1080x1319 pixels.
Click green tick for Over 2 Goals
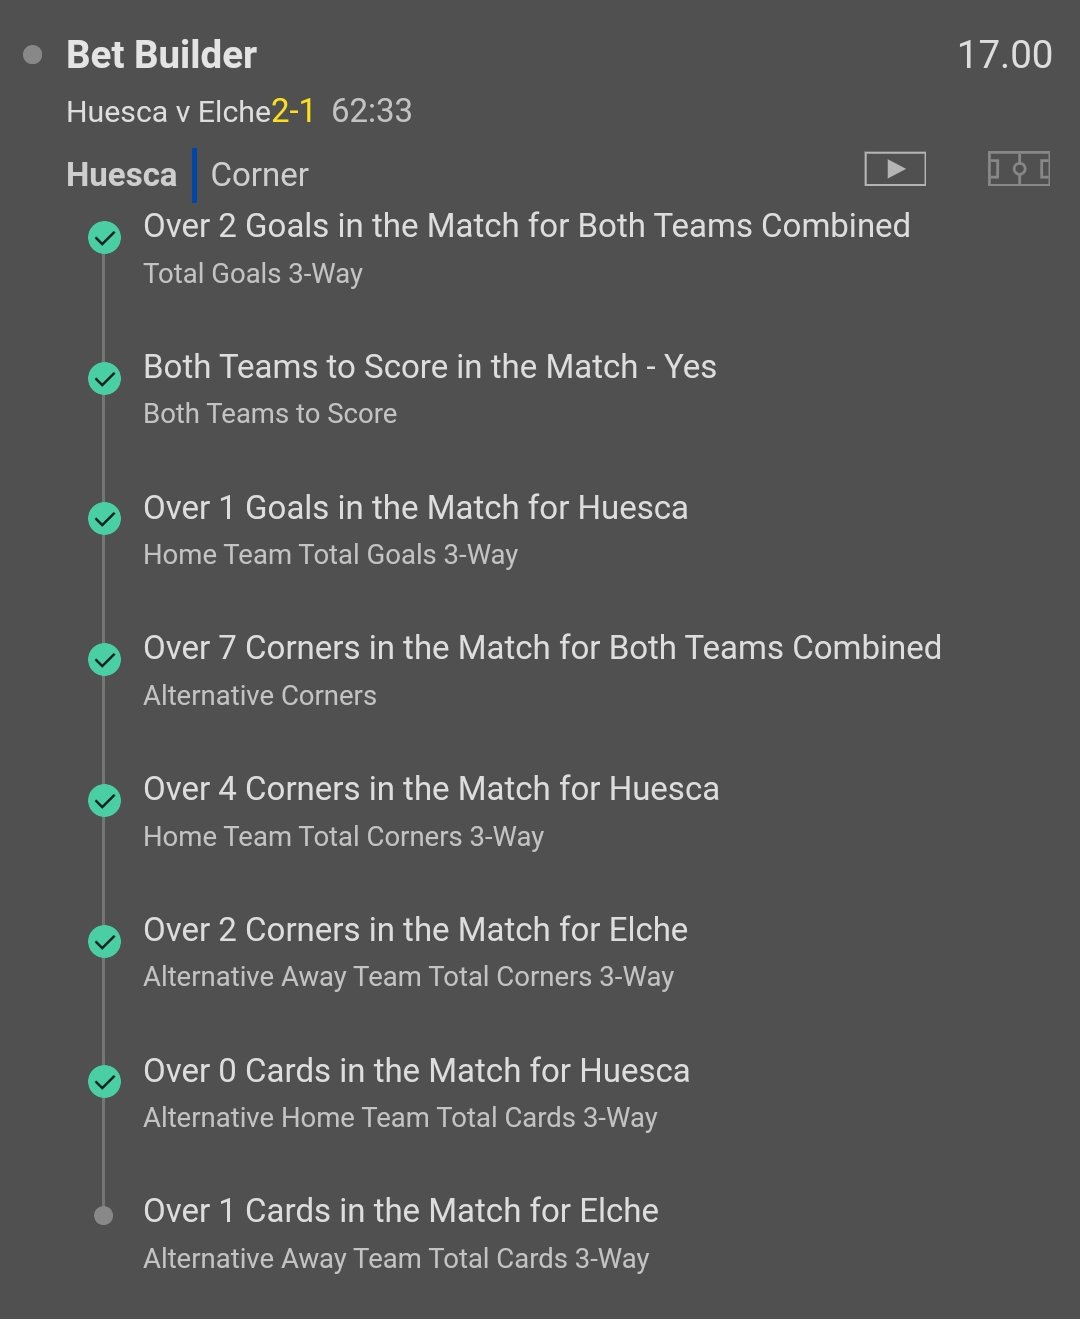coord(104,238)
